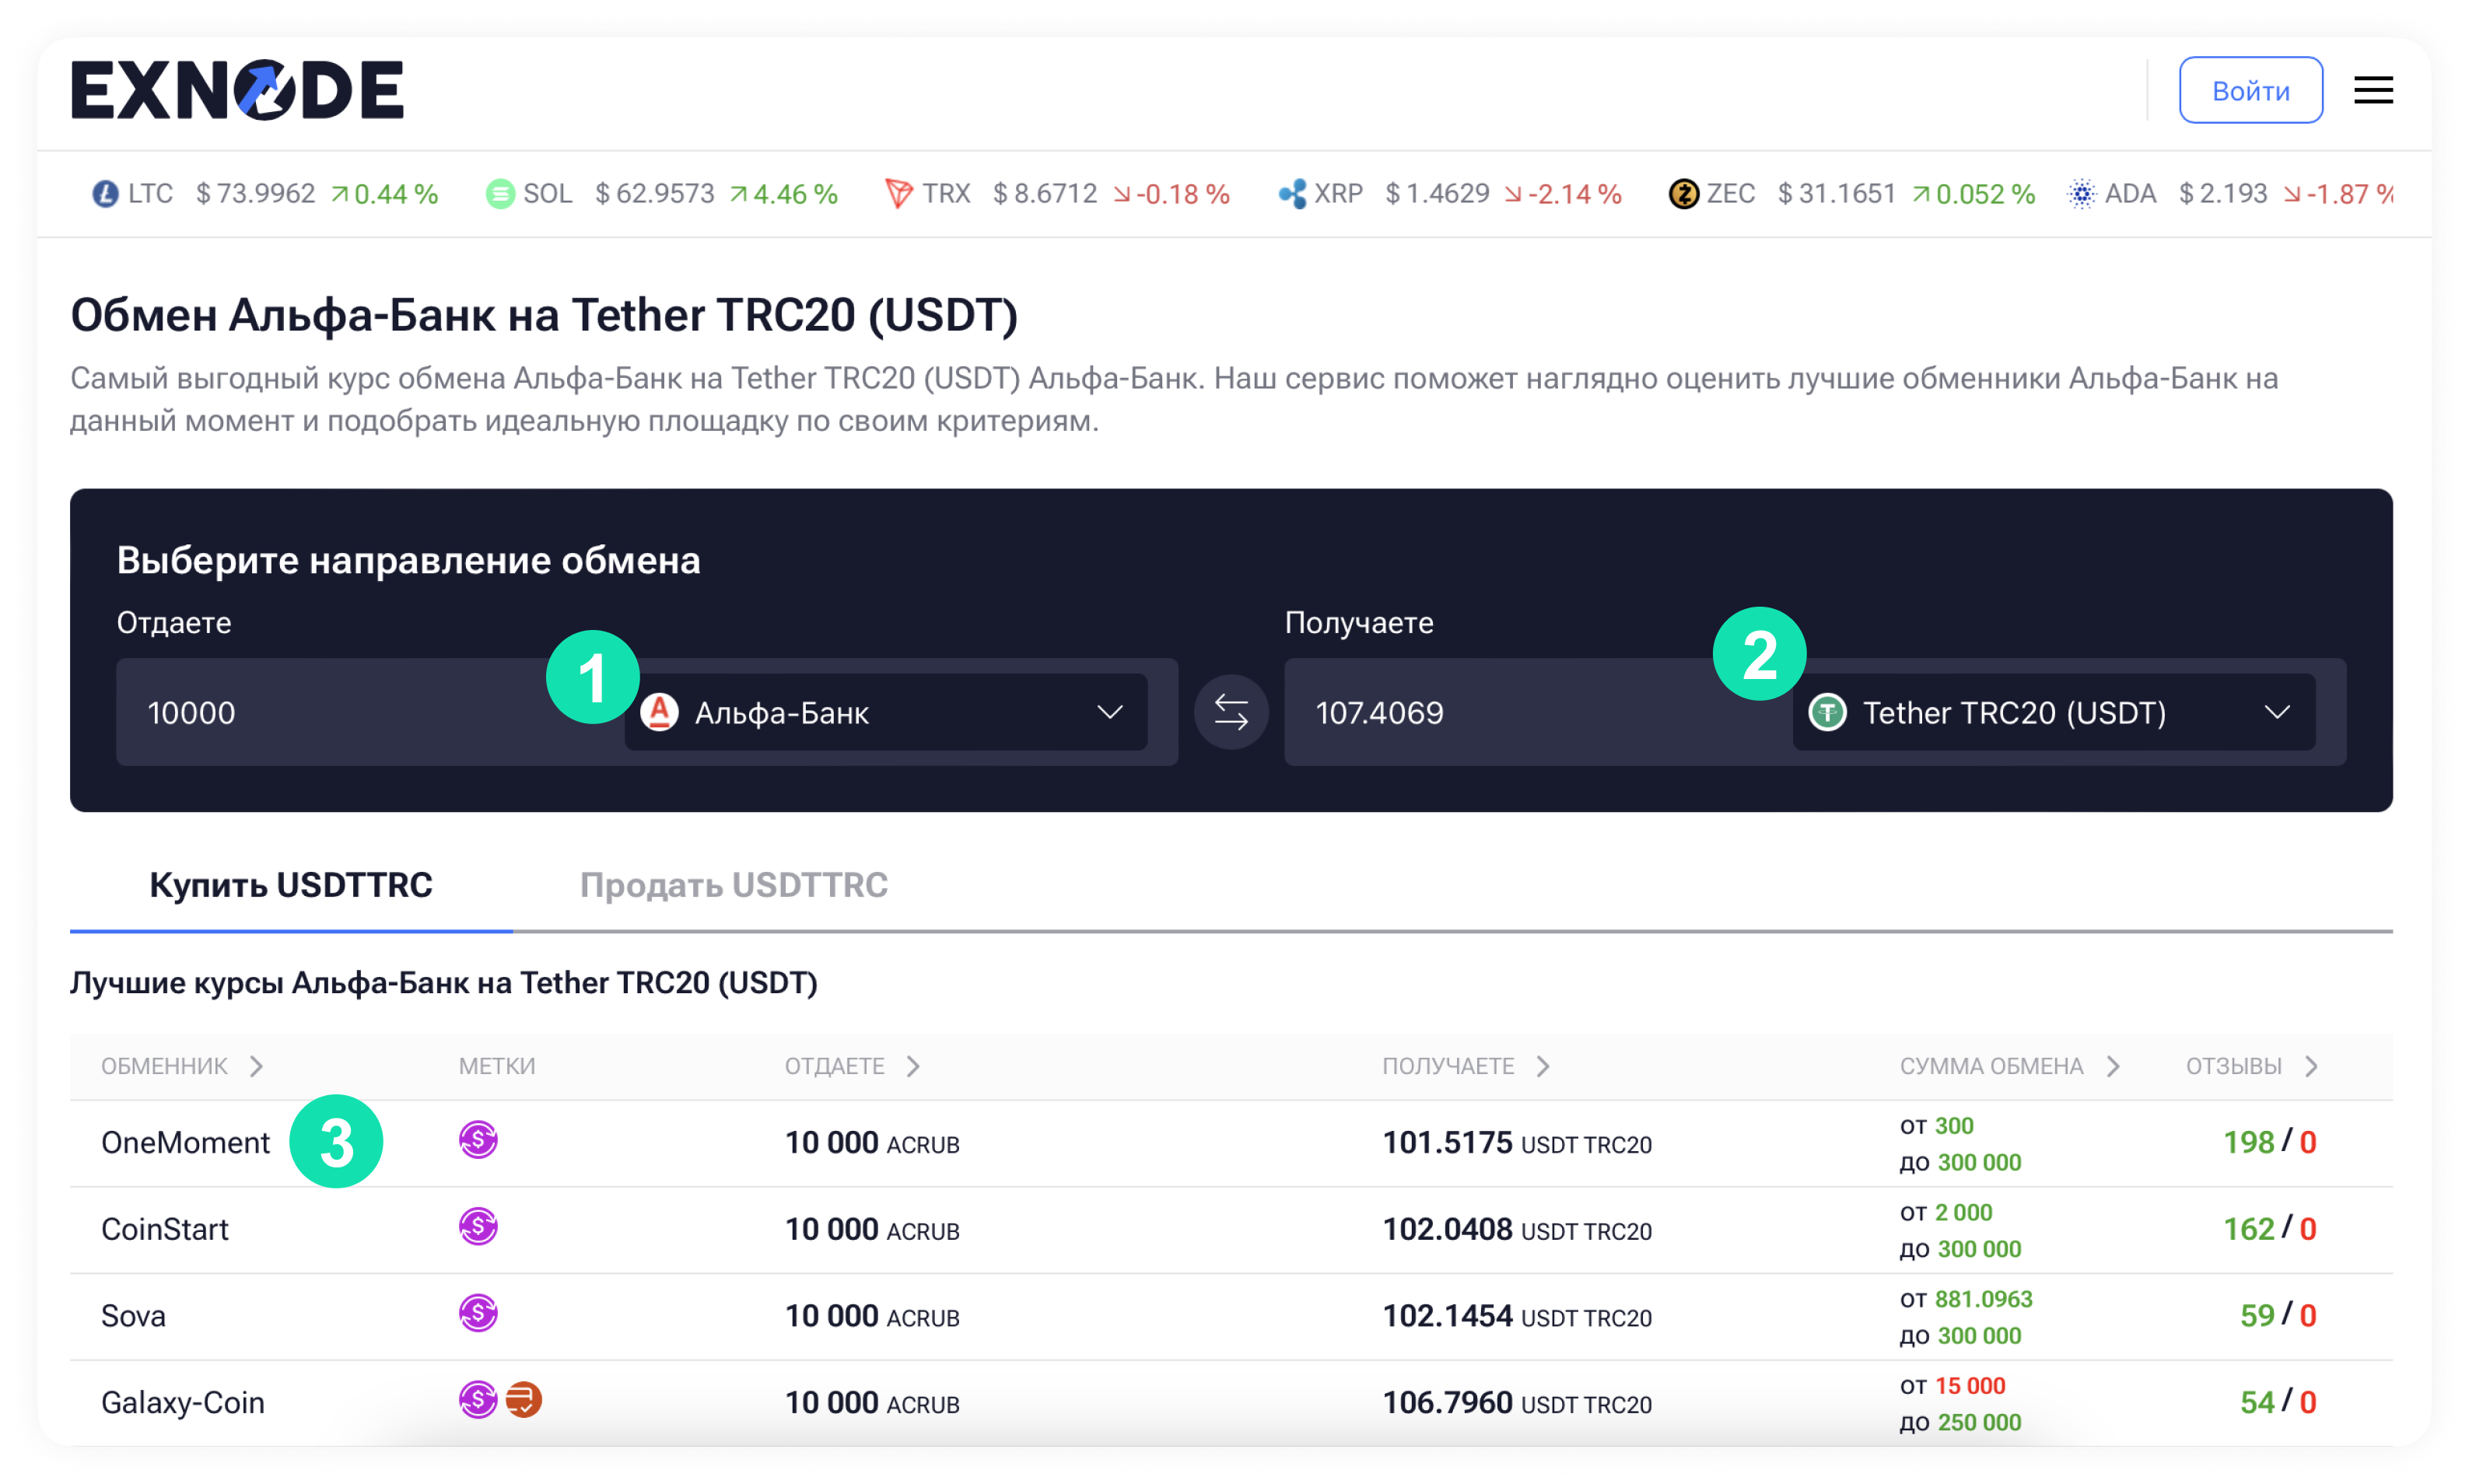
Task: Click the 102.0408 USDT TRC20 value
Action: 1517,1229
